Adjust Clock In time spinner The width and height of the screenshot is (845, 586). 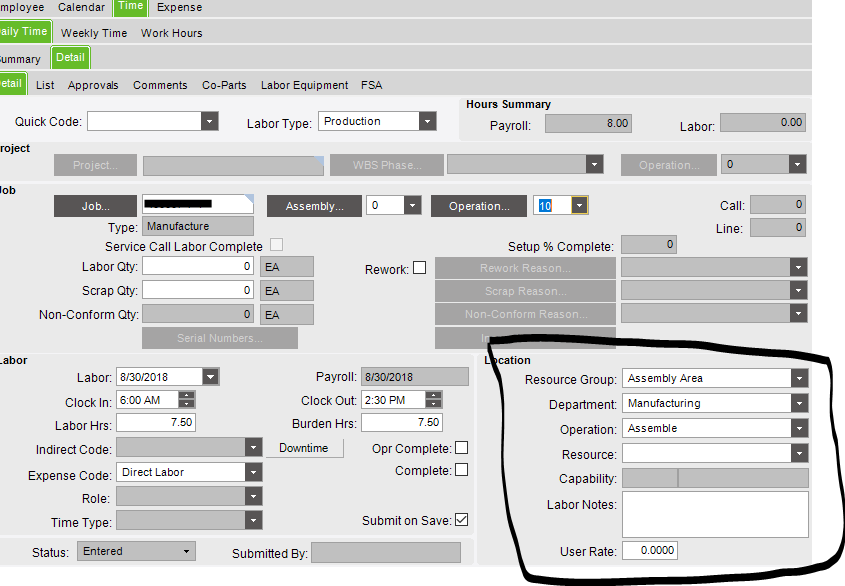pyautogui.click(x=186, y=400)
